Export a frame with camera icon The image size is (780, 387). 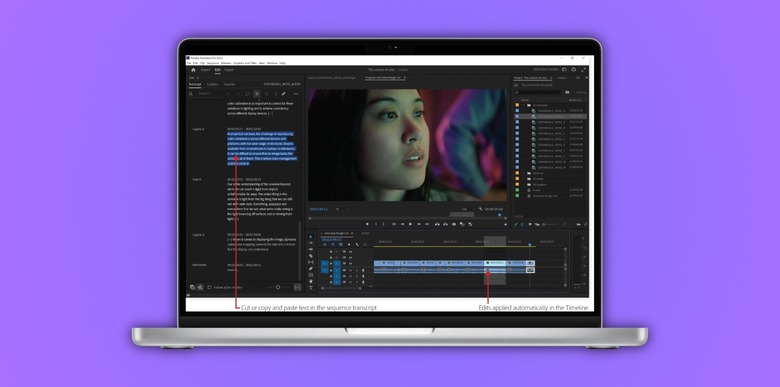(x=454, y=224)
